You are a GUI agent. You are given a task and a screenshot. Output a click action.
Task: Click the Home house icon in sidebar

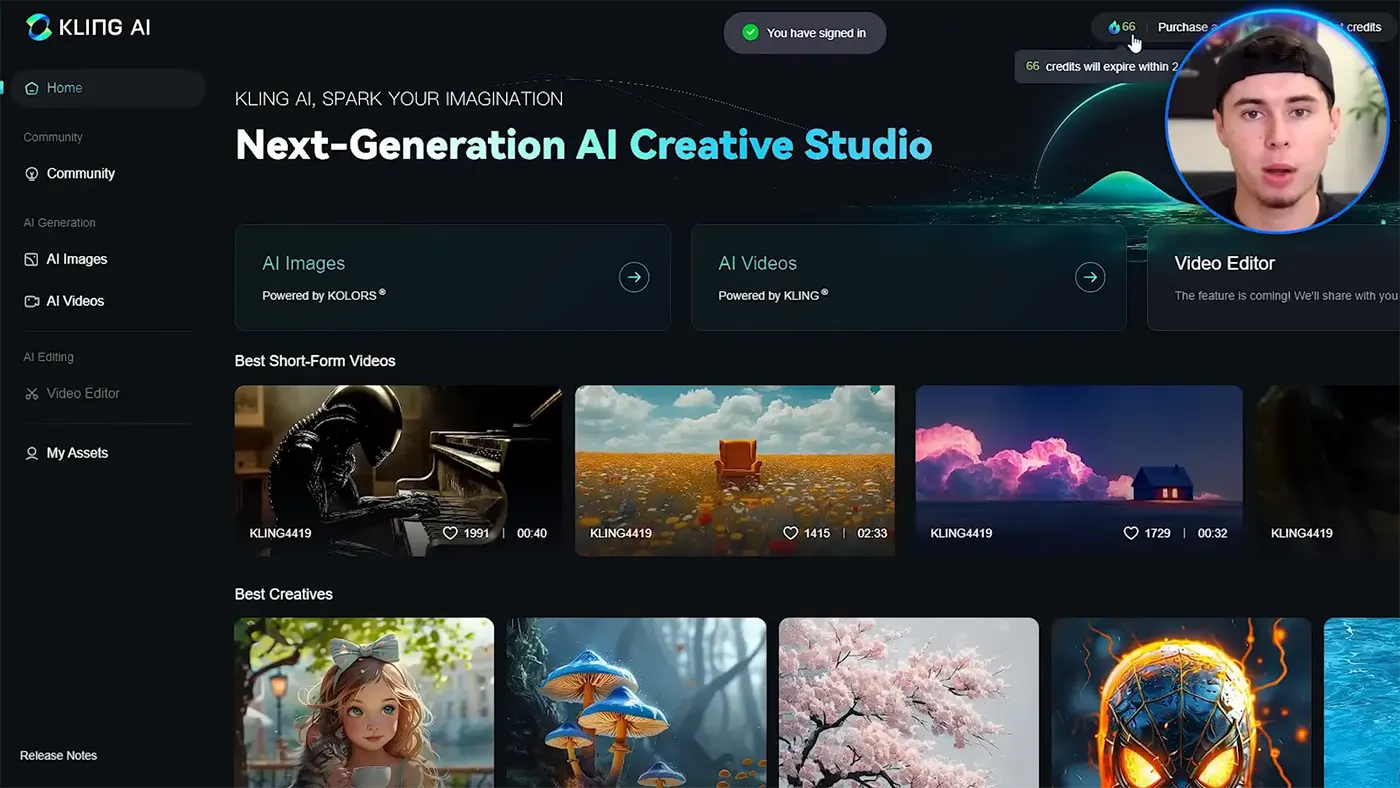[31, 88]
